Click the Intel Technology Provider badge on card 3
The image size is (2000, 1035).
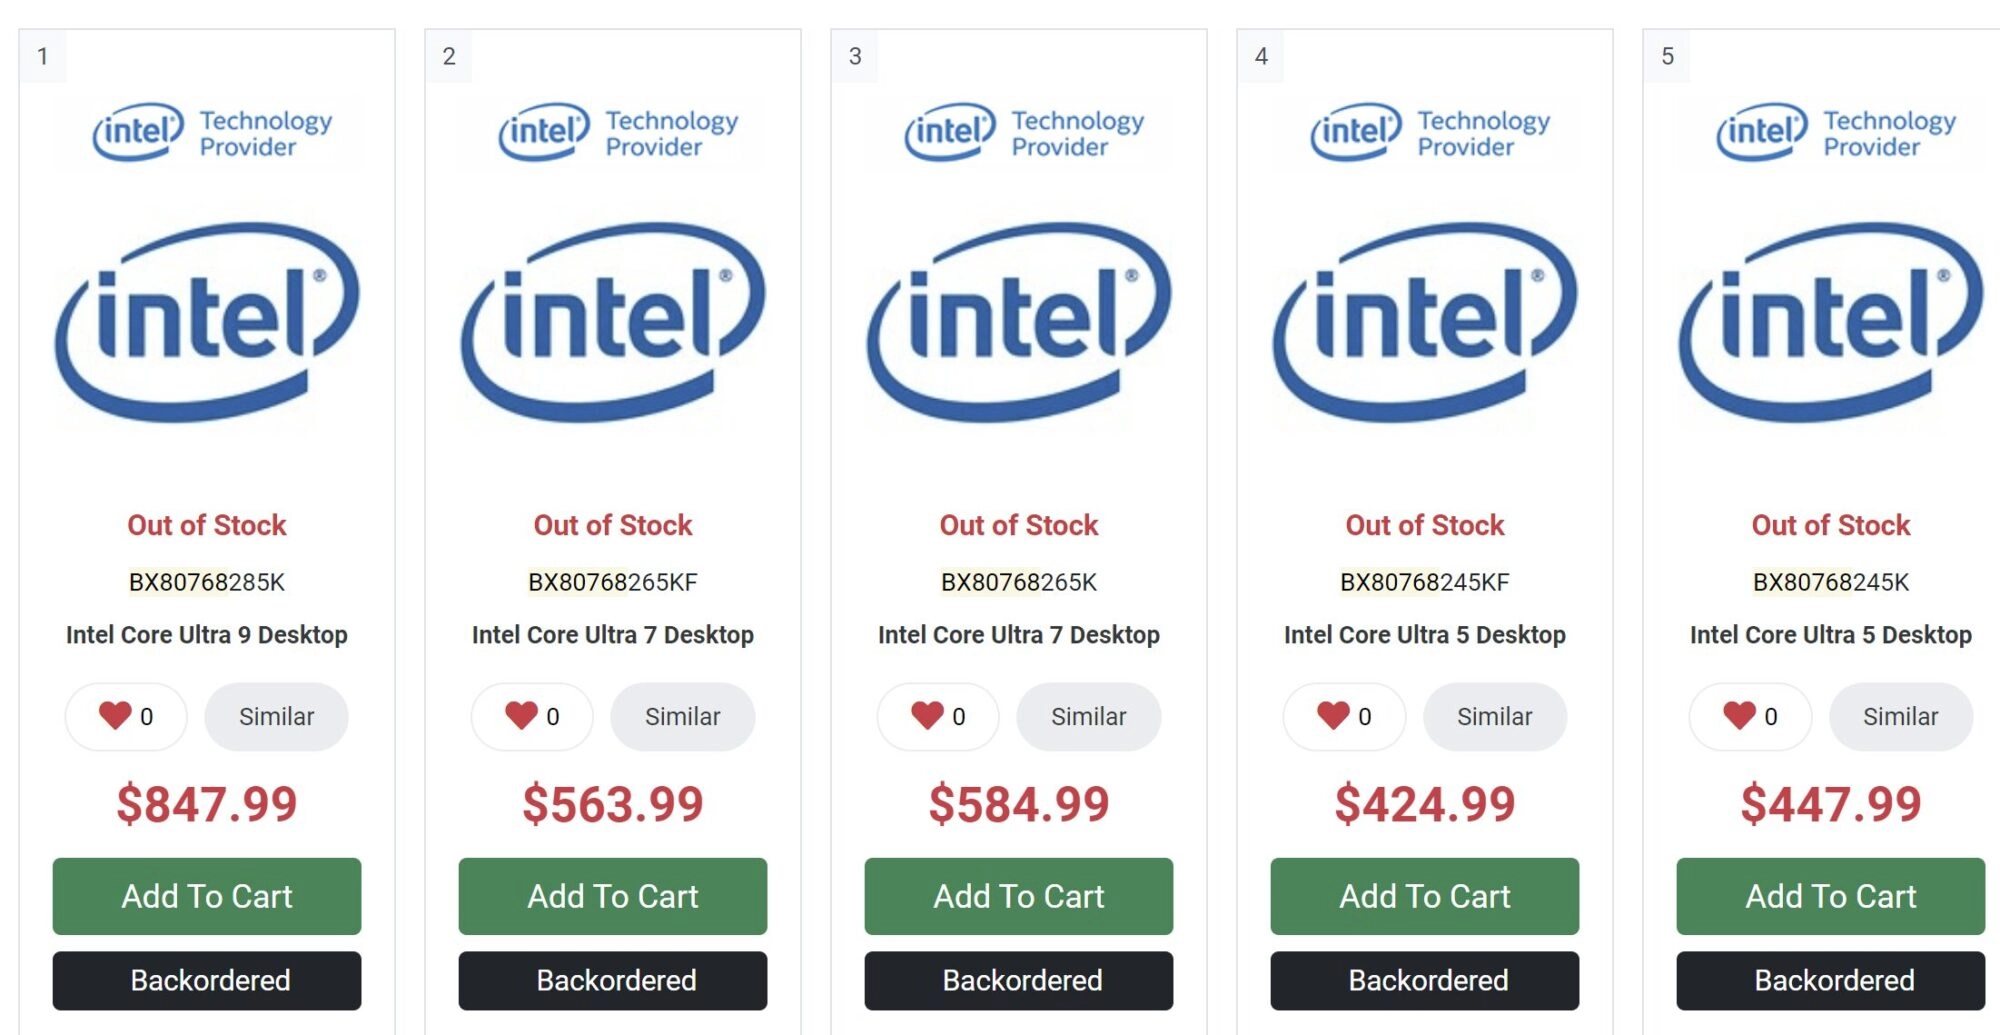coord(1024,133)
